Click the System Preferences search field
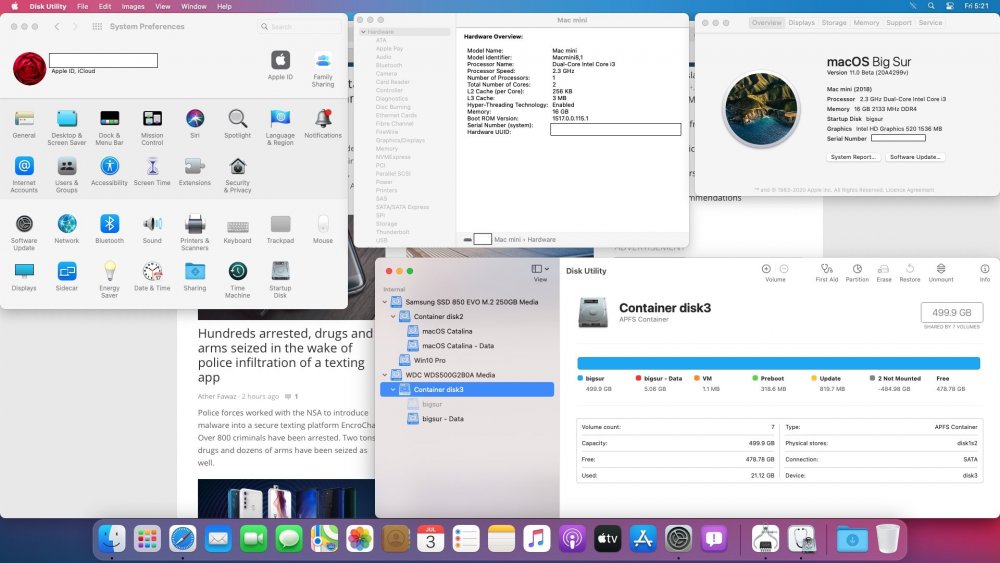Viewport: 1000px width, 563px height. coord(300,27)
